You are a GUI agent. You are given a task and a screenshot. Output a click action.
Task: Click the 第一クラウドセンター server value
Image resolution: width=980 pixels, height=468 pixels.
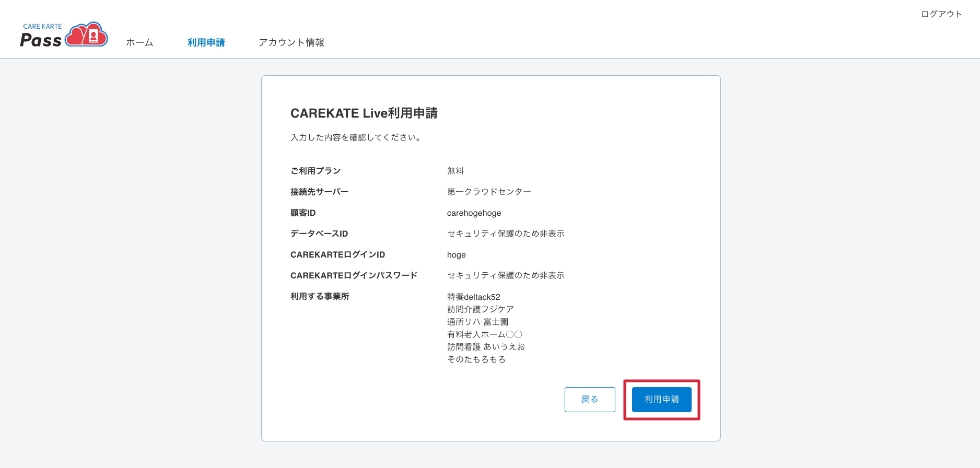click(x=489, y=192)
